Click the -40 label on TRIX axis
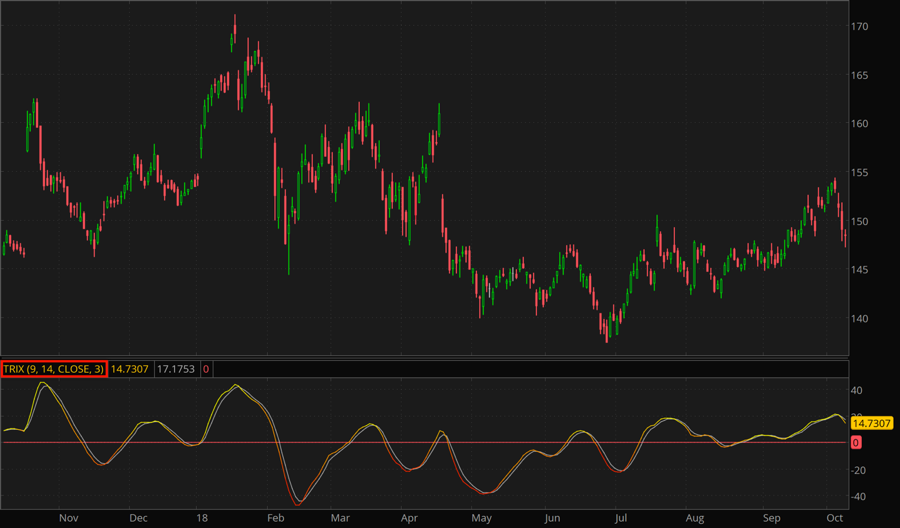The width and height of the screenshot is (900, 528). (857, 497)
